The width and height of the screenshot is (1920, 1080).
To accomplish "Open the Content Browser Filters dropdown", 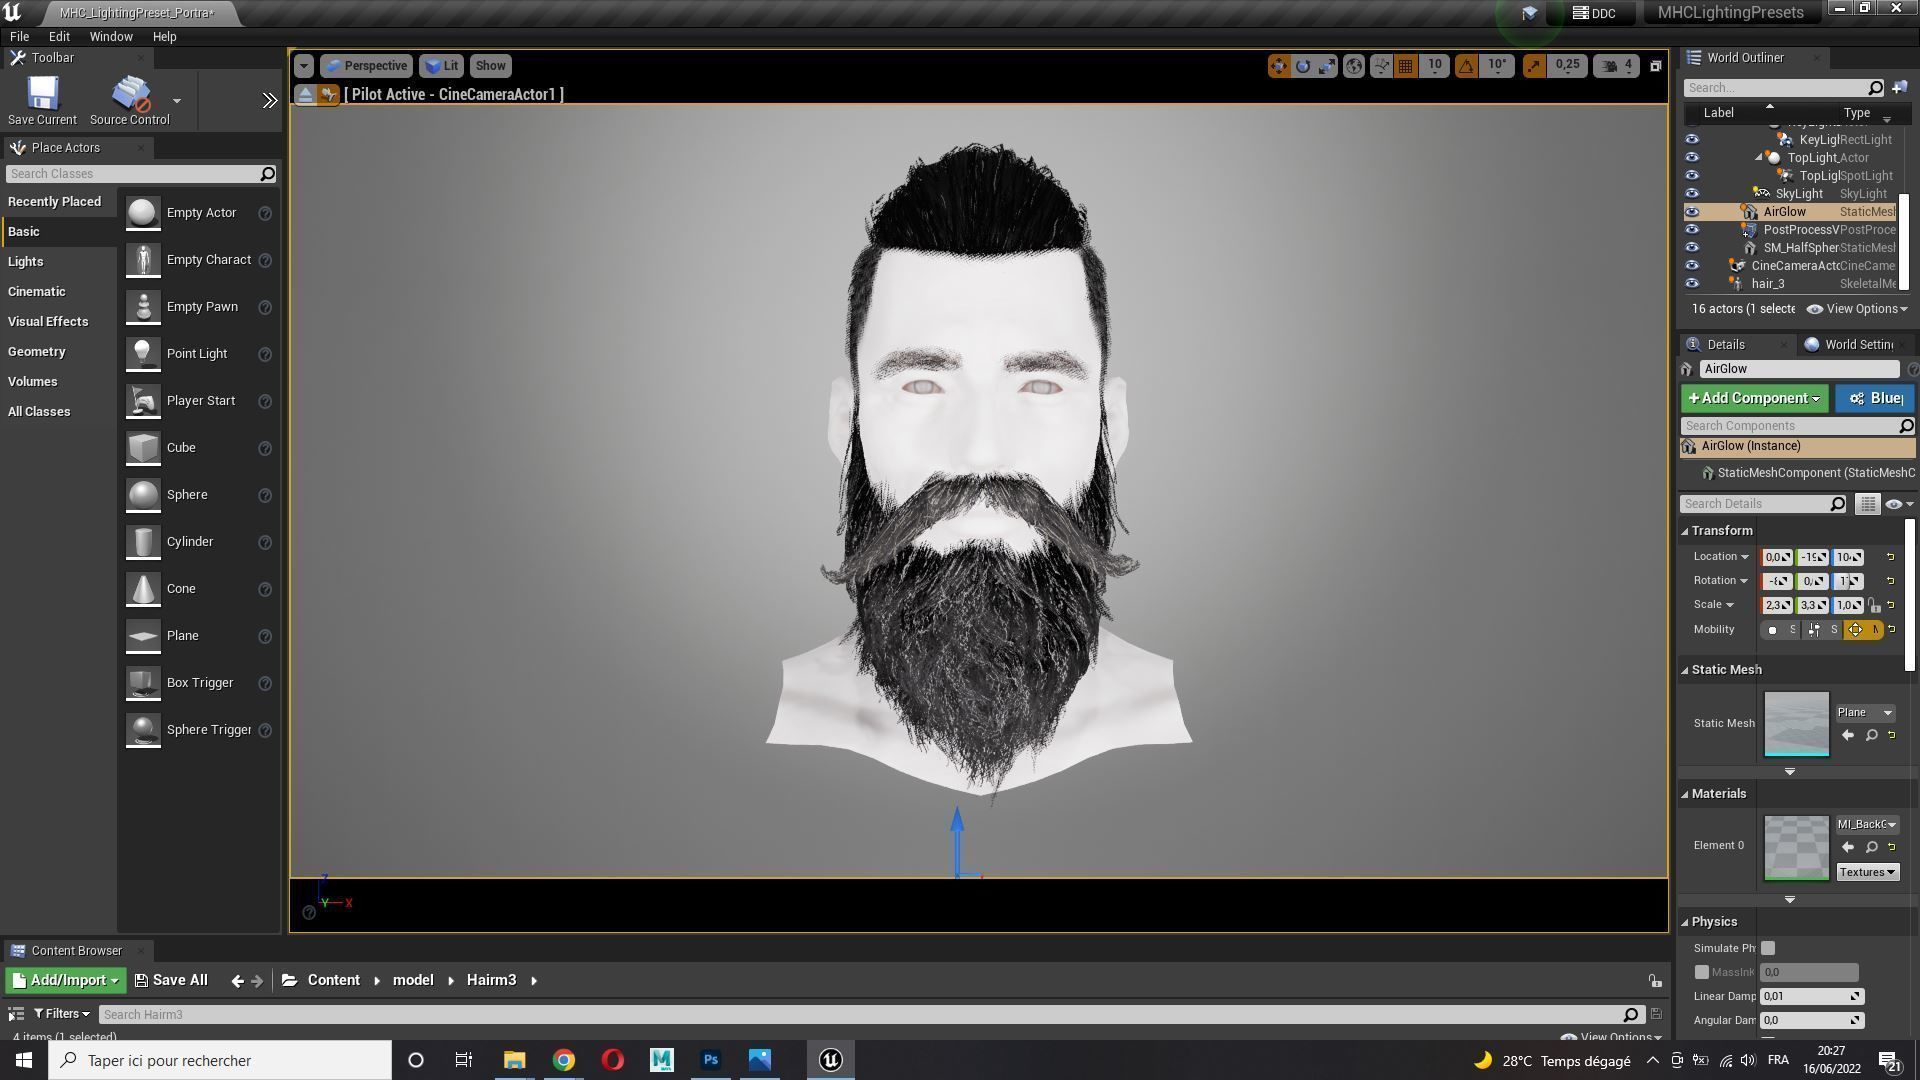I will point(62,1014).
